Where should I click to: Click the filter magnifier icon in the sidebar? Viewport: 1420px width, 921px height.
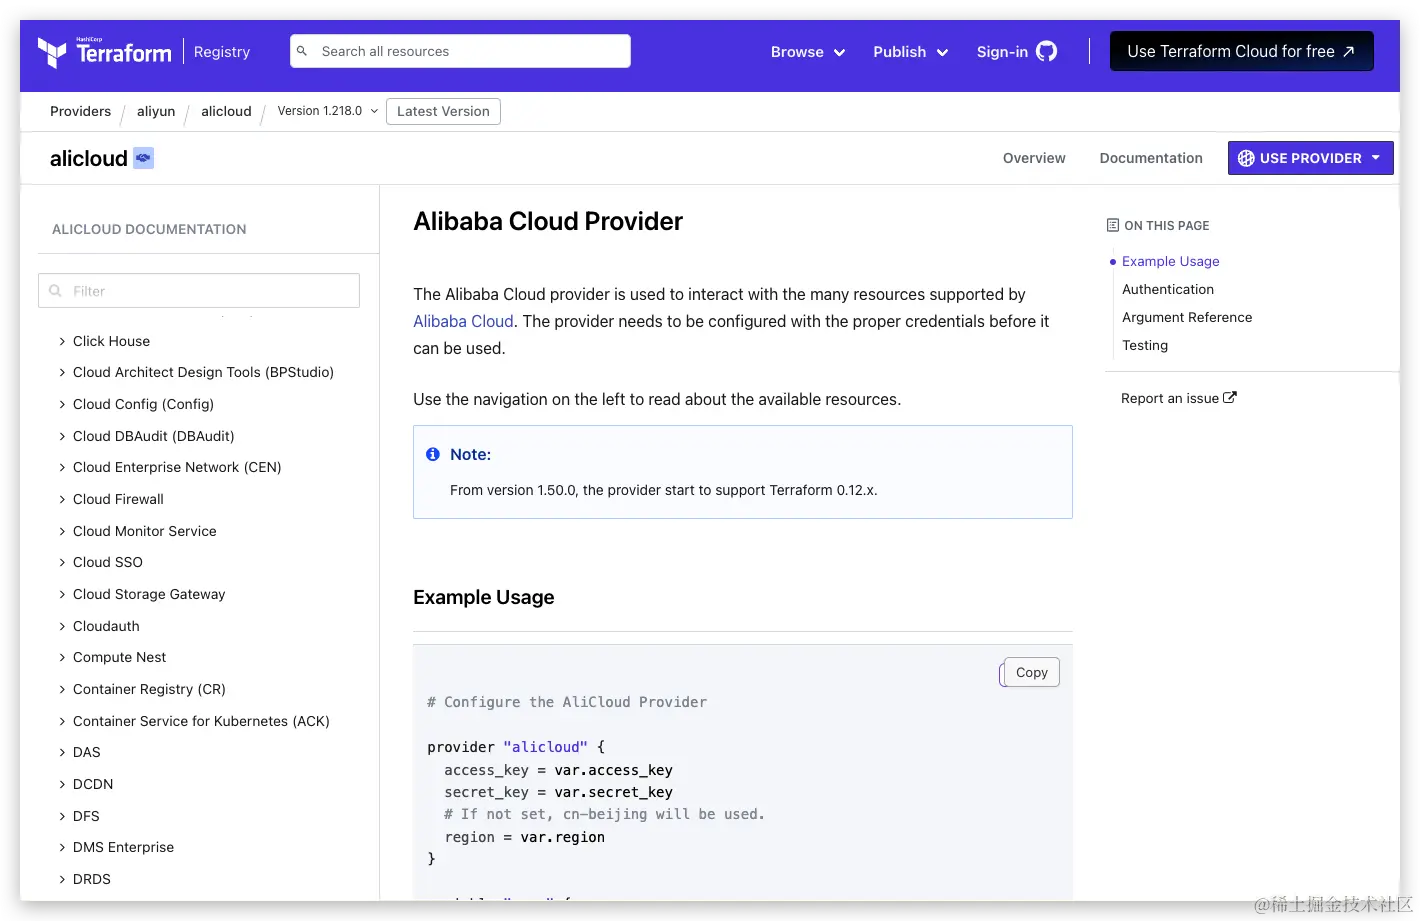pos(56,291)
